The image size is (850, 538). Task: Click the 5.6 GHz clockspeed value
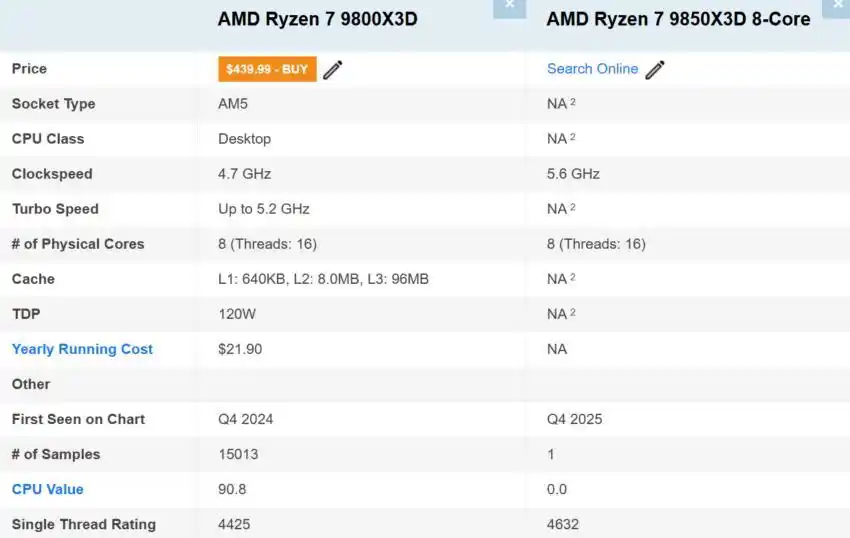pyautogui.click(x=574, y=174)
